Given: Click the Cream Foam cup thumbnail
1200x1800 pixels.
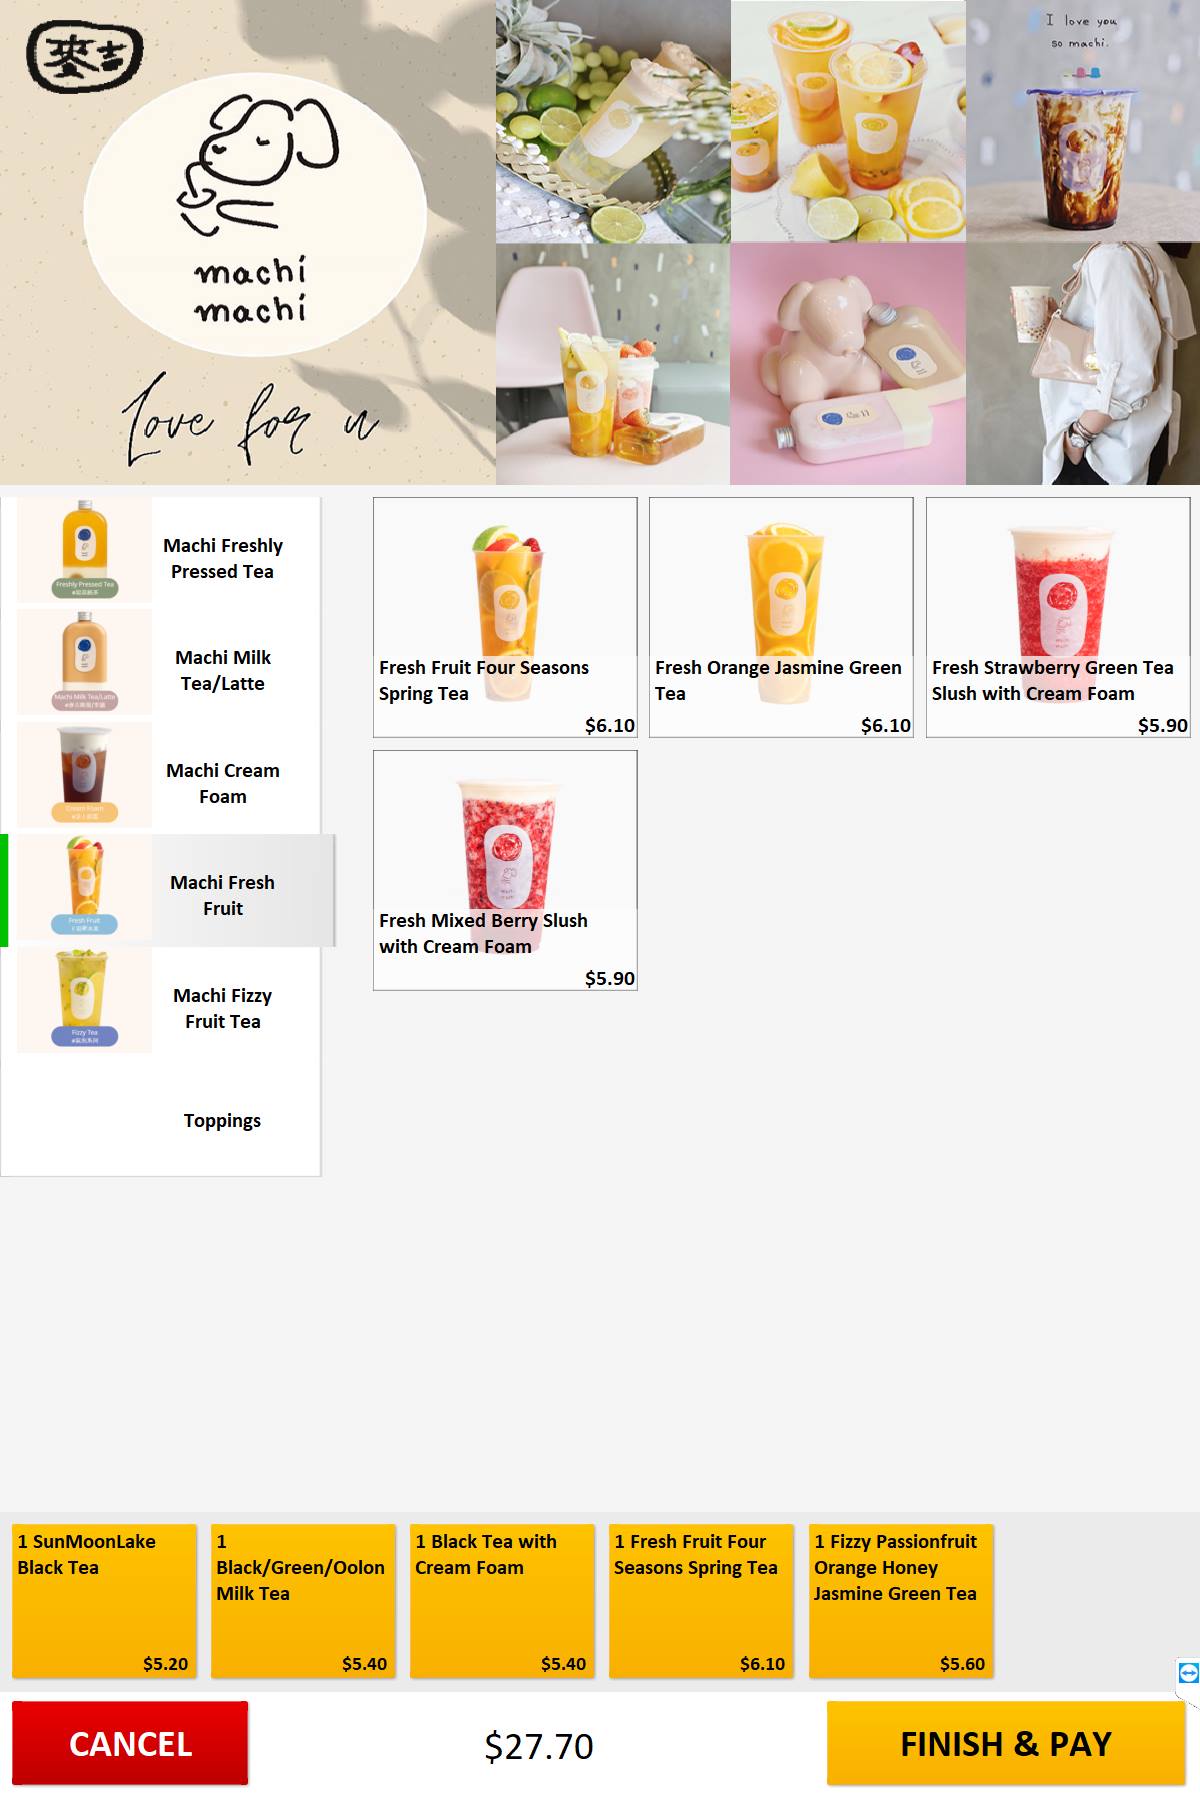Looking at the screenshot, I should (85, 775).
